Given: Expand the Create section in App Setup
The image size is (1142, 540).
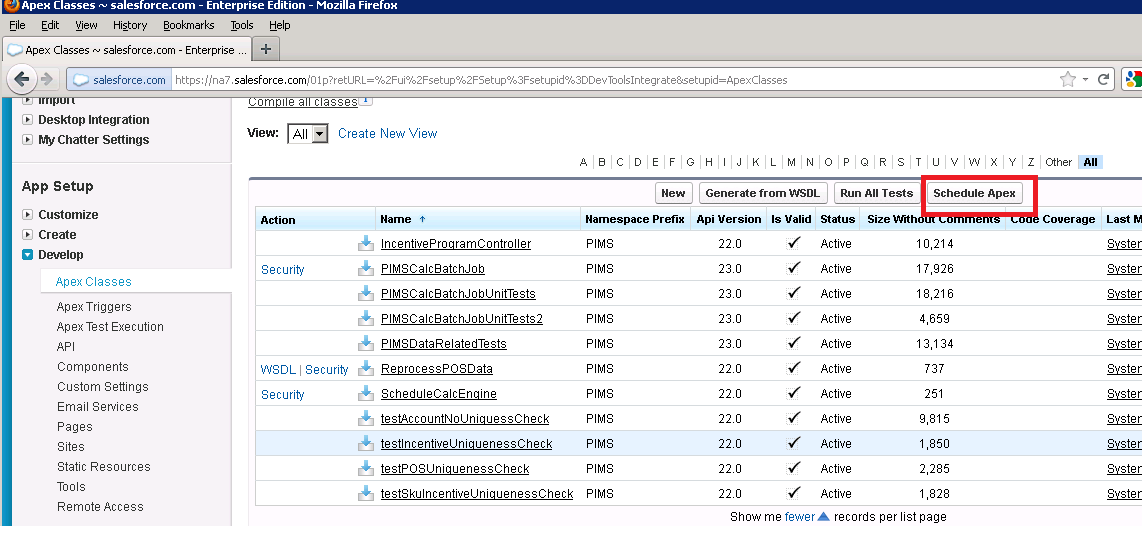Looking at the screenshot, I should (28, 235).
